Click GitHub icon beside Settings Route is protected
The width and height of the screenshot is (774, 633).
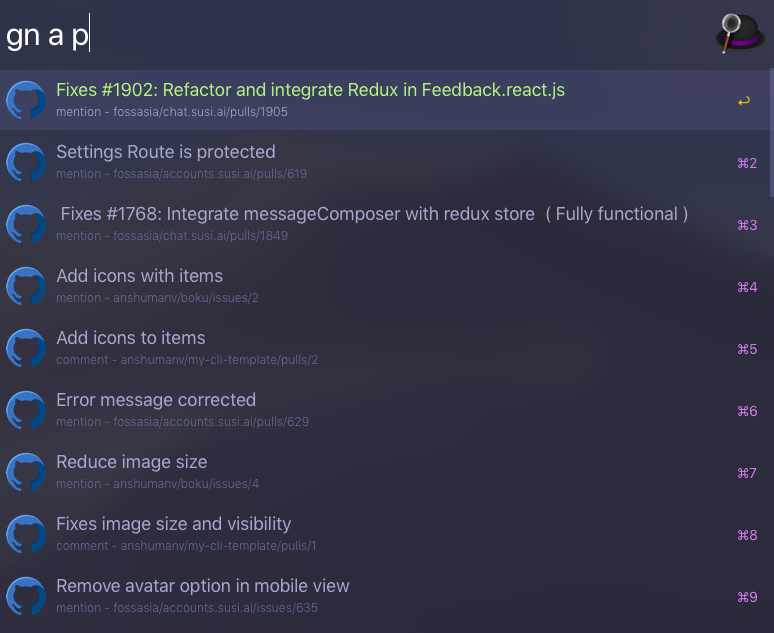pos(26,162)
